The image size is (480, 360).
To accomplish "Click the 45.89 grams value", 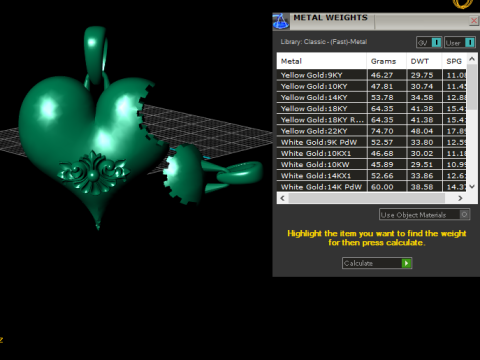I will pyautogui.click(x=382, y=165).
